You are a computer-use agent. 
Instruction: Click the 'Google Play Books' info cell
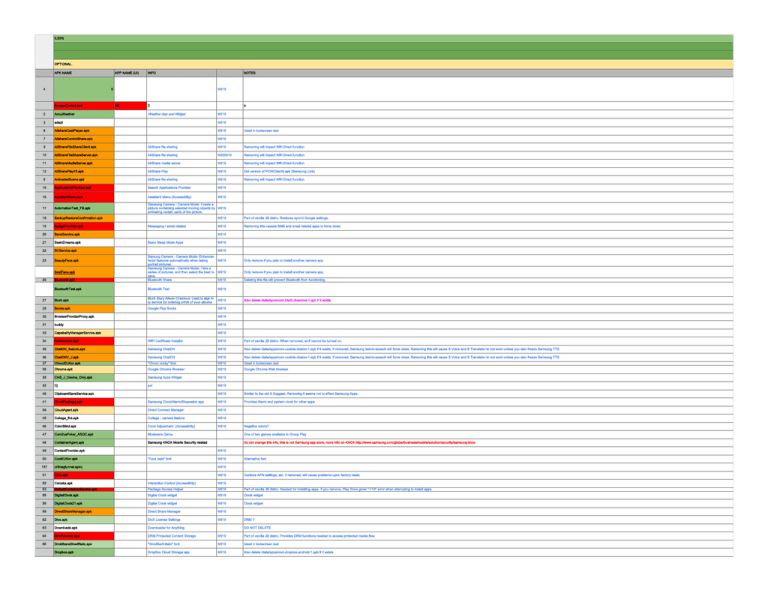click(x=181, y=308)
